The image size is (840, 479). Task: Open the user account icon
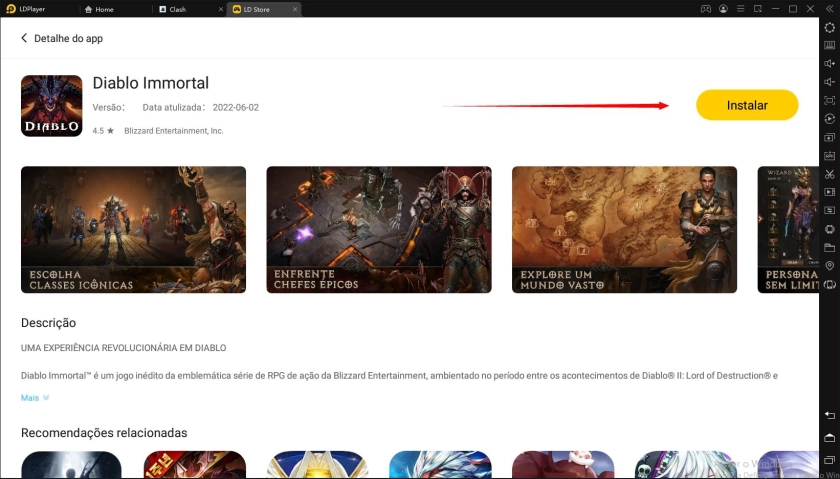coord(723,9)
